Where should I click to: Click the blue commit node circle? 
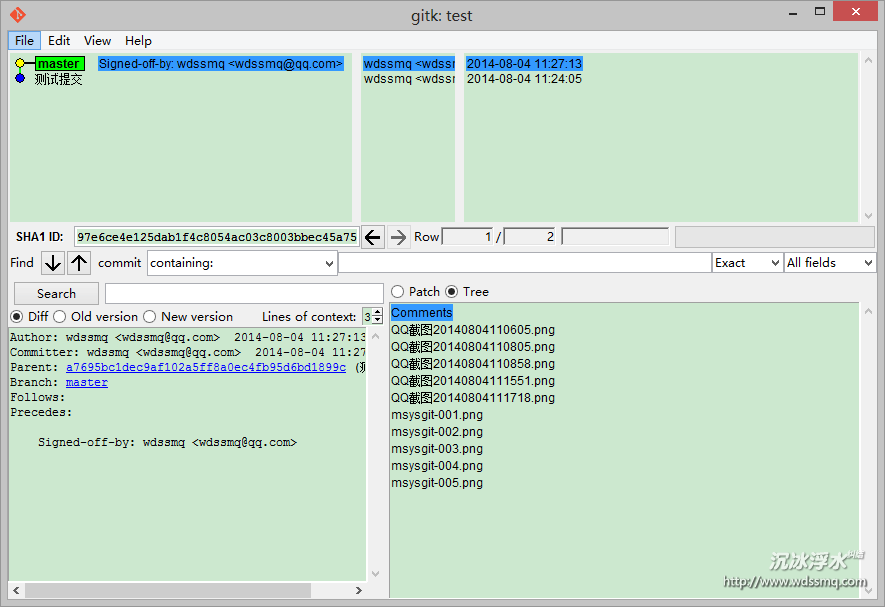pyautogui.click(x=20, y=78)
